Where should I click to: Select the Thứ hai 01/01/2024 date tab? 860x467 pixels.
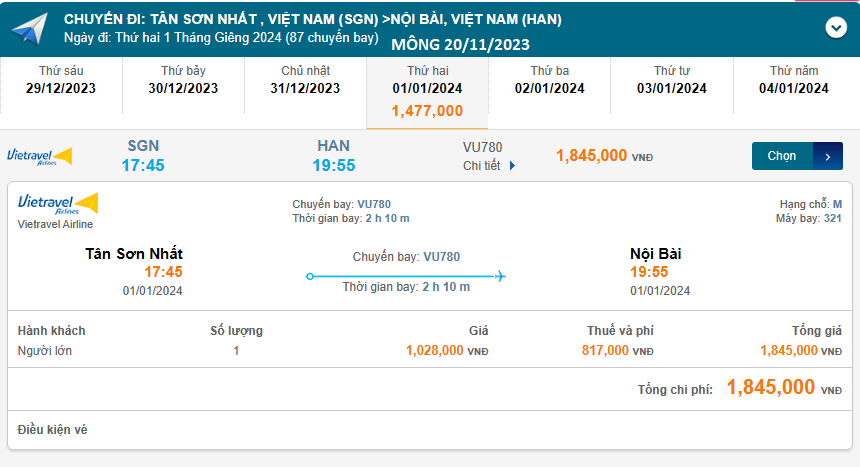pos(427,92)
